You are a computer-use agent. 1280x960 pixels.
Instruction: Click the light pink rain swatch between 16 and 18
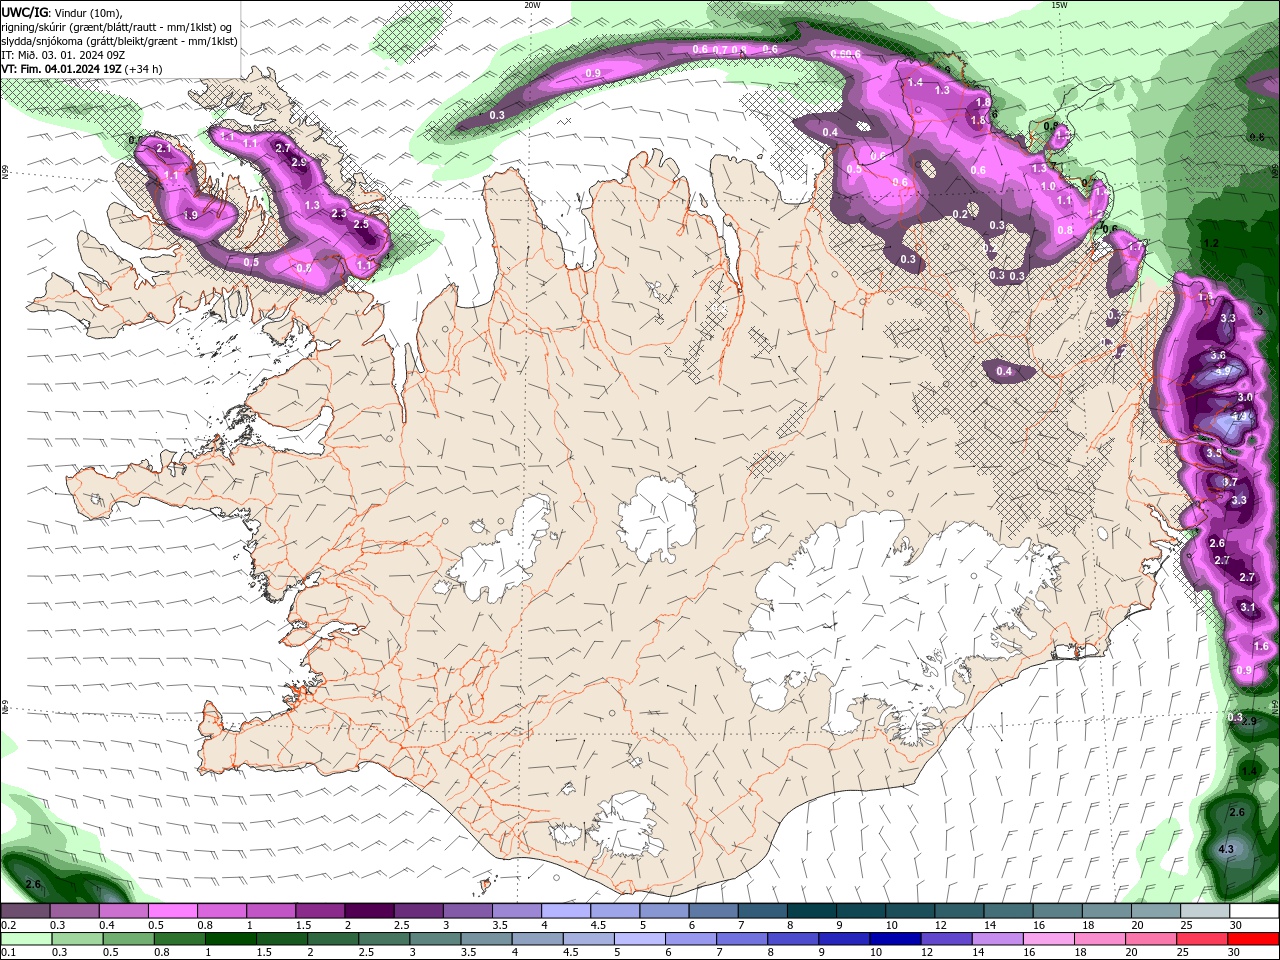(1049, 939)
